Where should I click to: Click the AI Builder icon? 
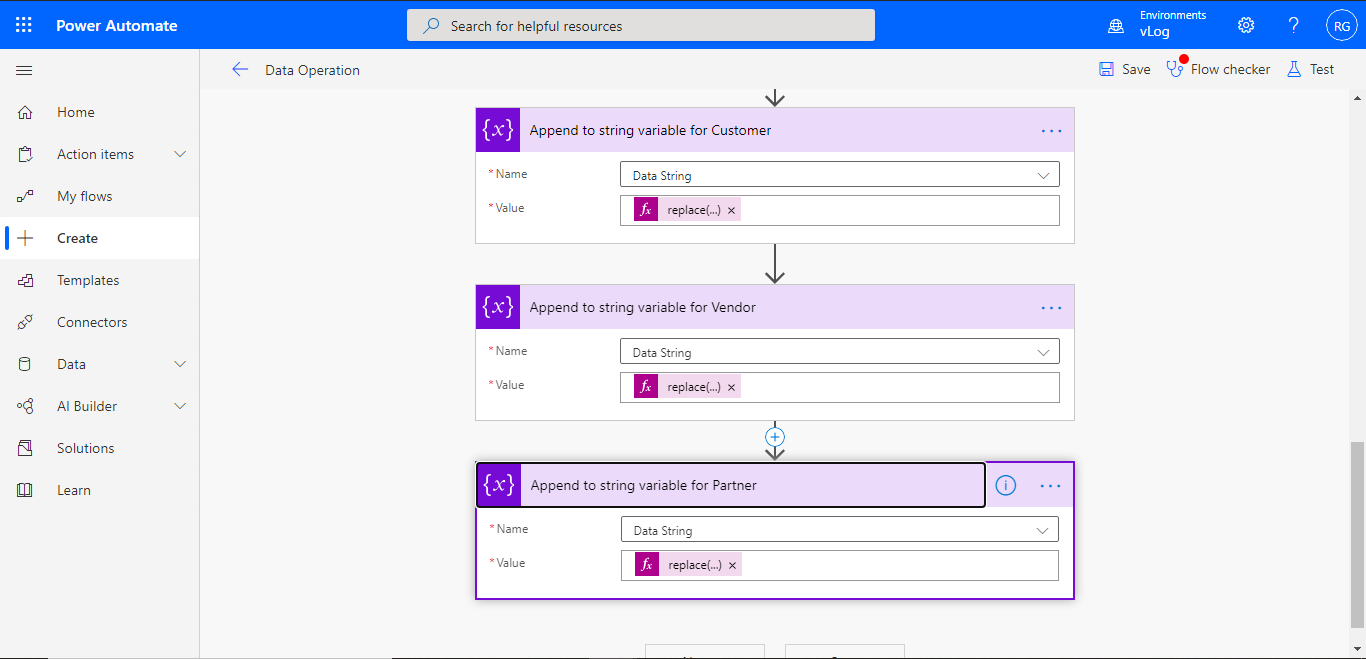[25, 406]
